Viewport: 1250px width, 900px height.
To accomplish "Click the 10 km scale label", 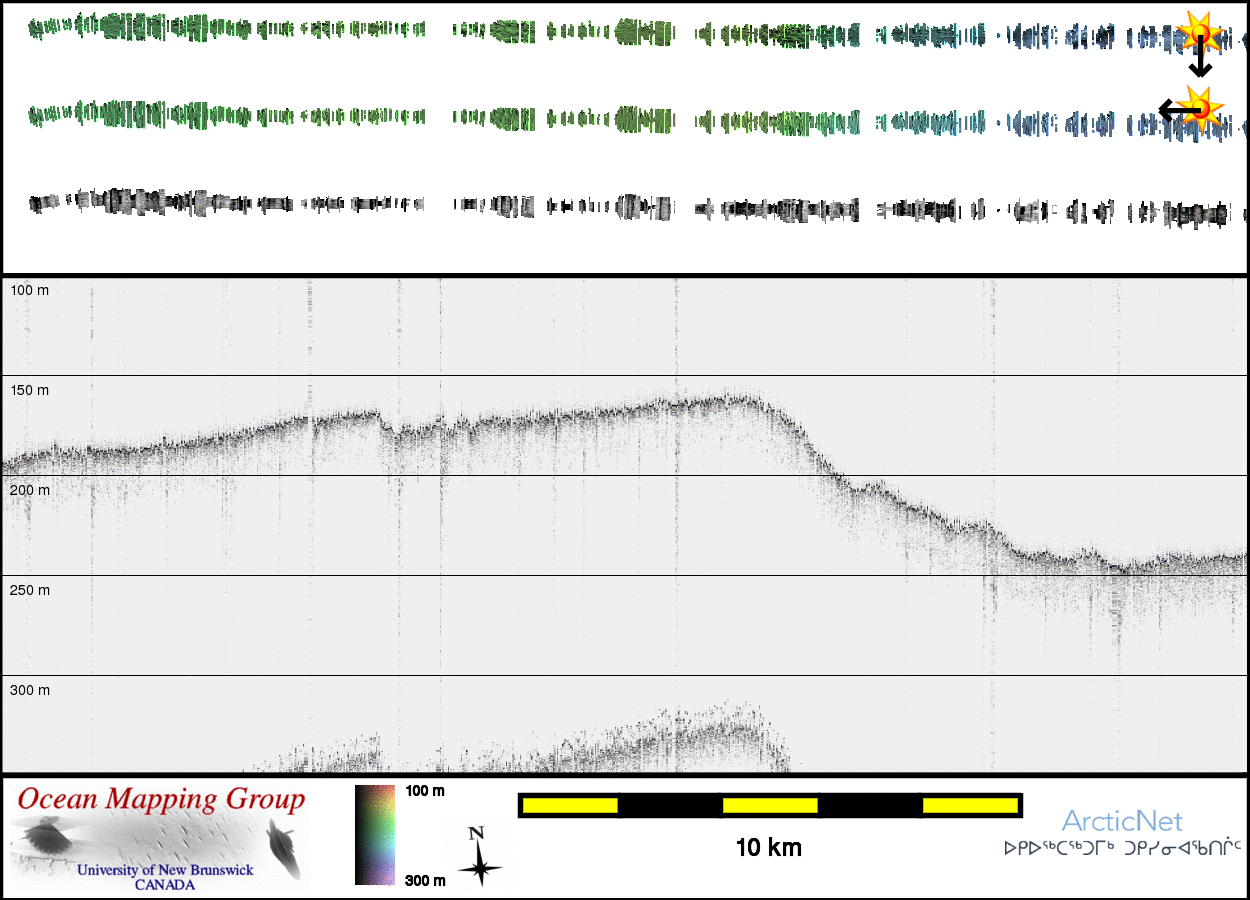I will point(768,848).
